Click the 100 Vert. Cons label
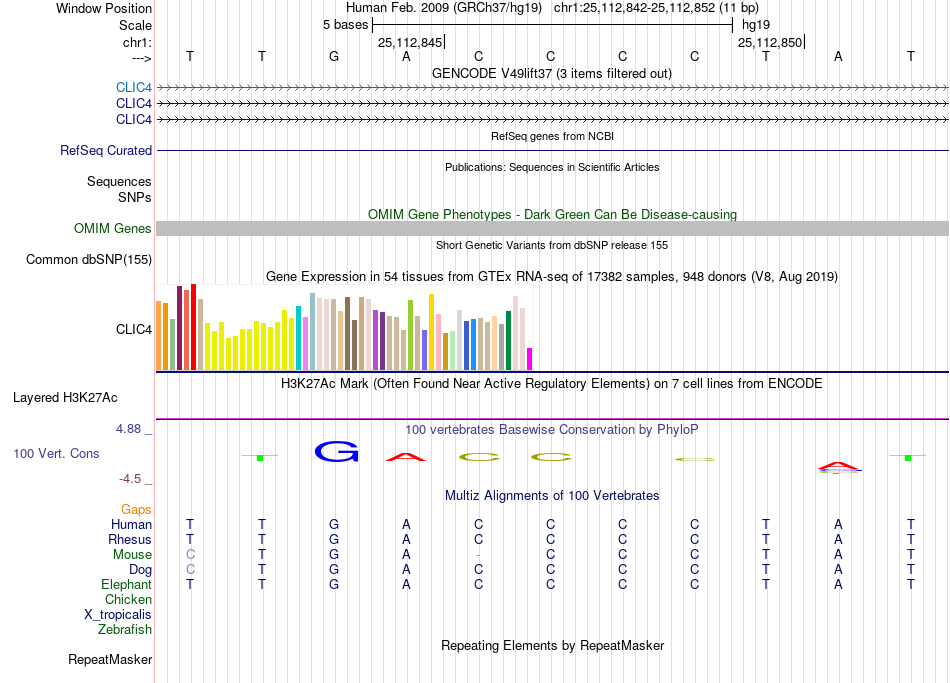Viewport: 950px width, 683px height. click(56, 453)
